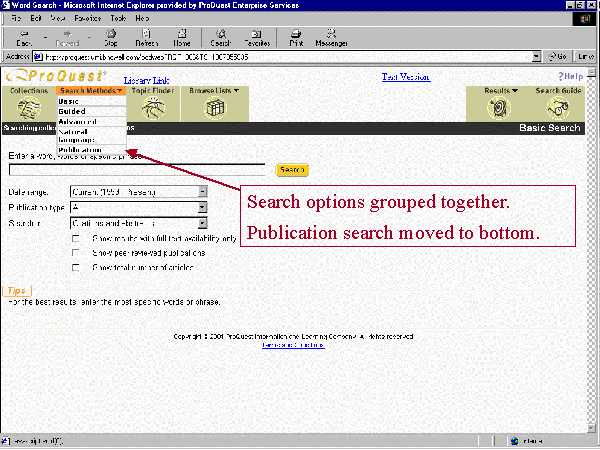Click the Refresh toolbar icon

click(147, 34)
